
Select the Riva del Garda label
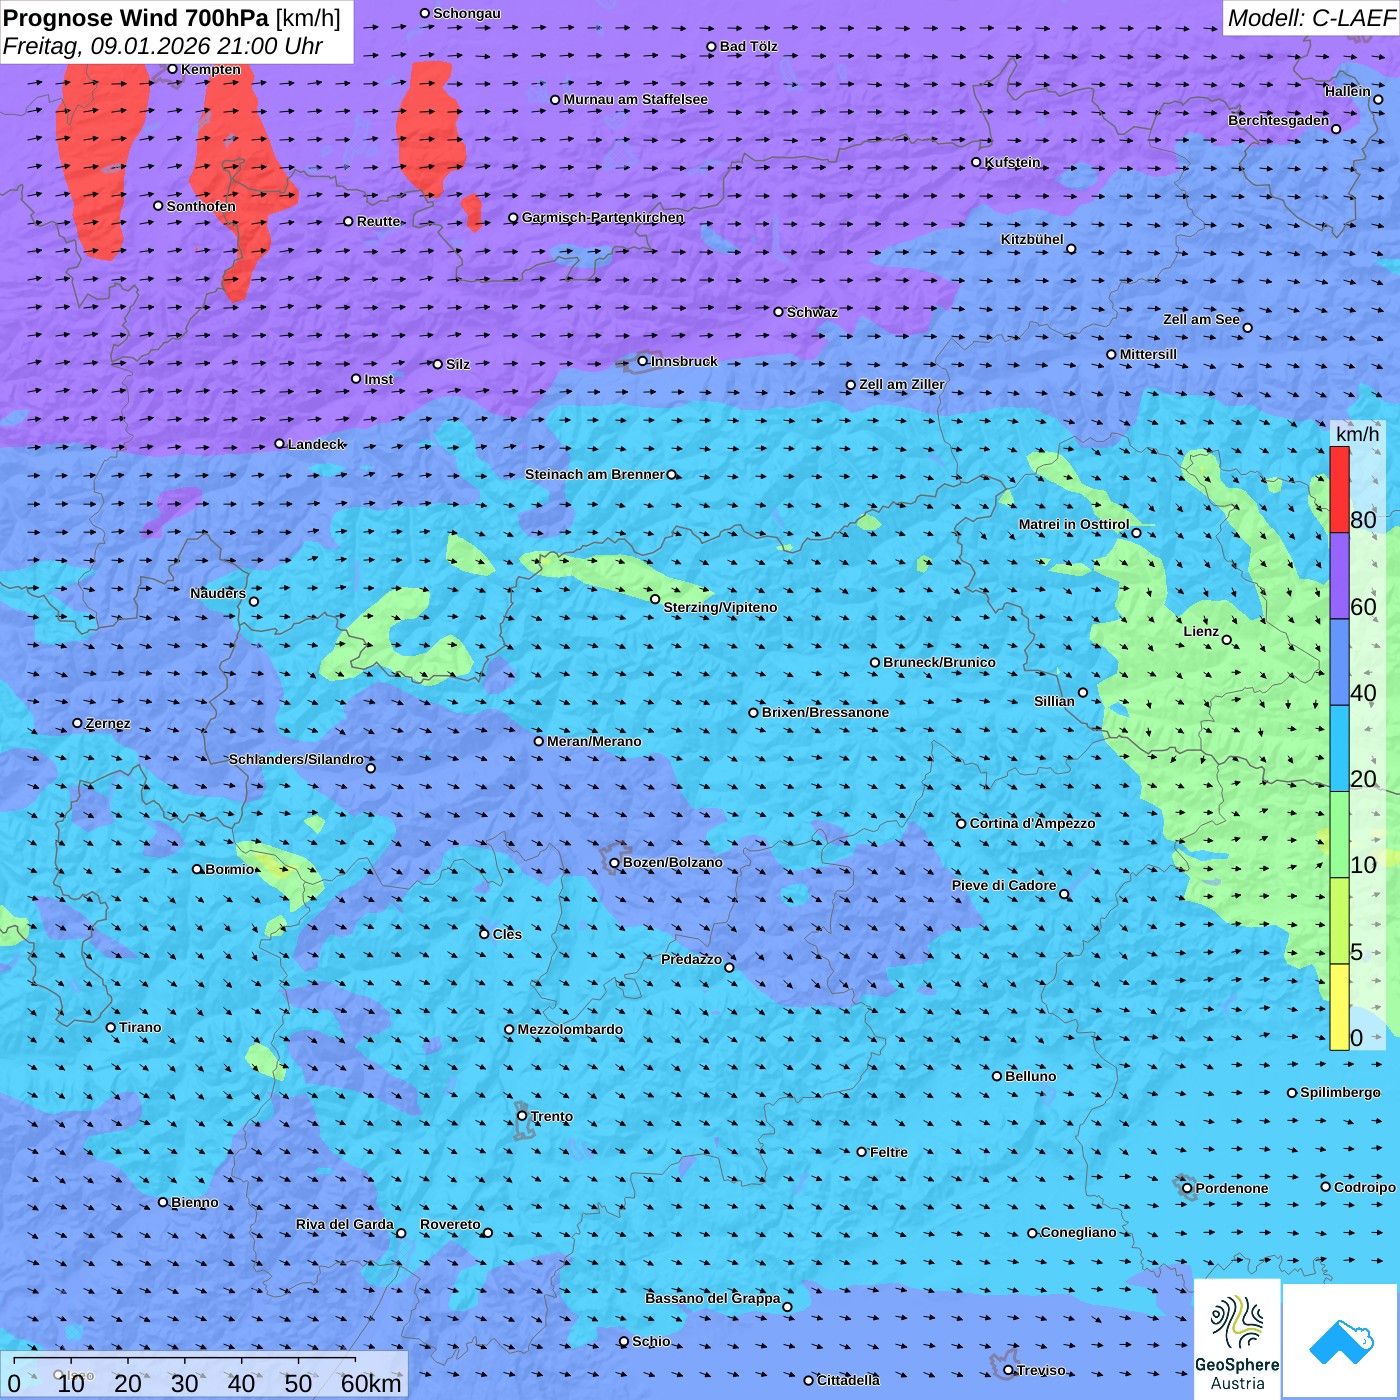click(x=344, y=1224)
